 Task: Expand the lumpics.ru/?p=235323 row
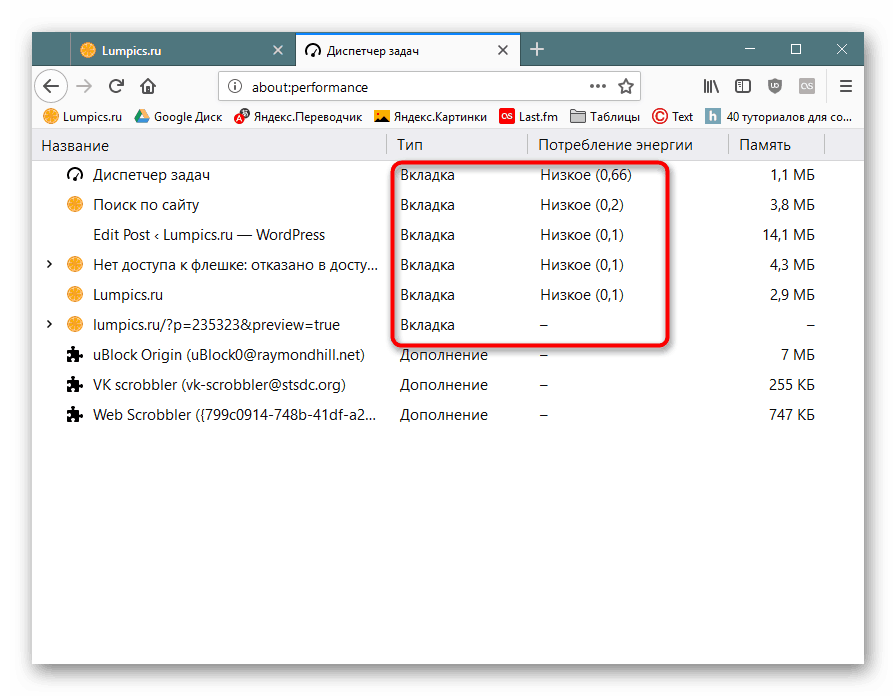pyautogui.click(x=49, y=324)
